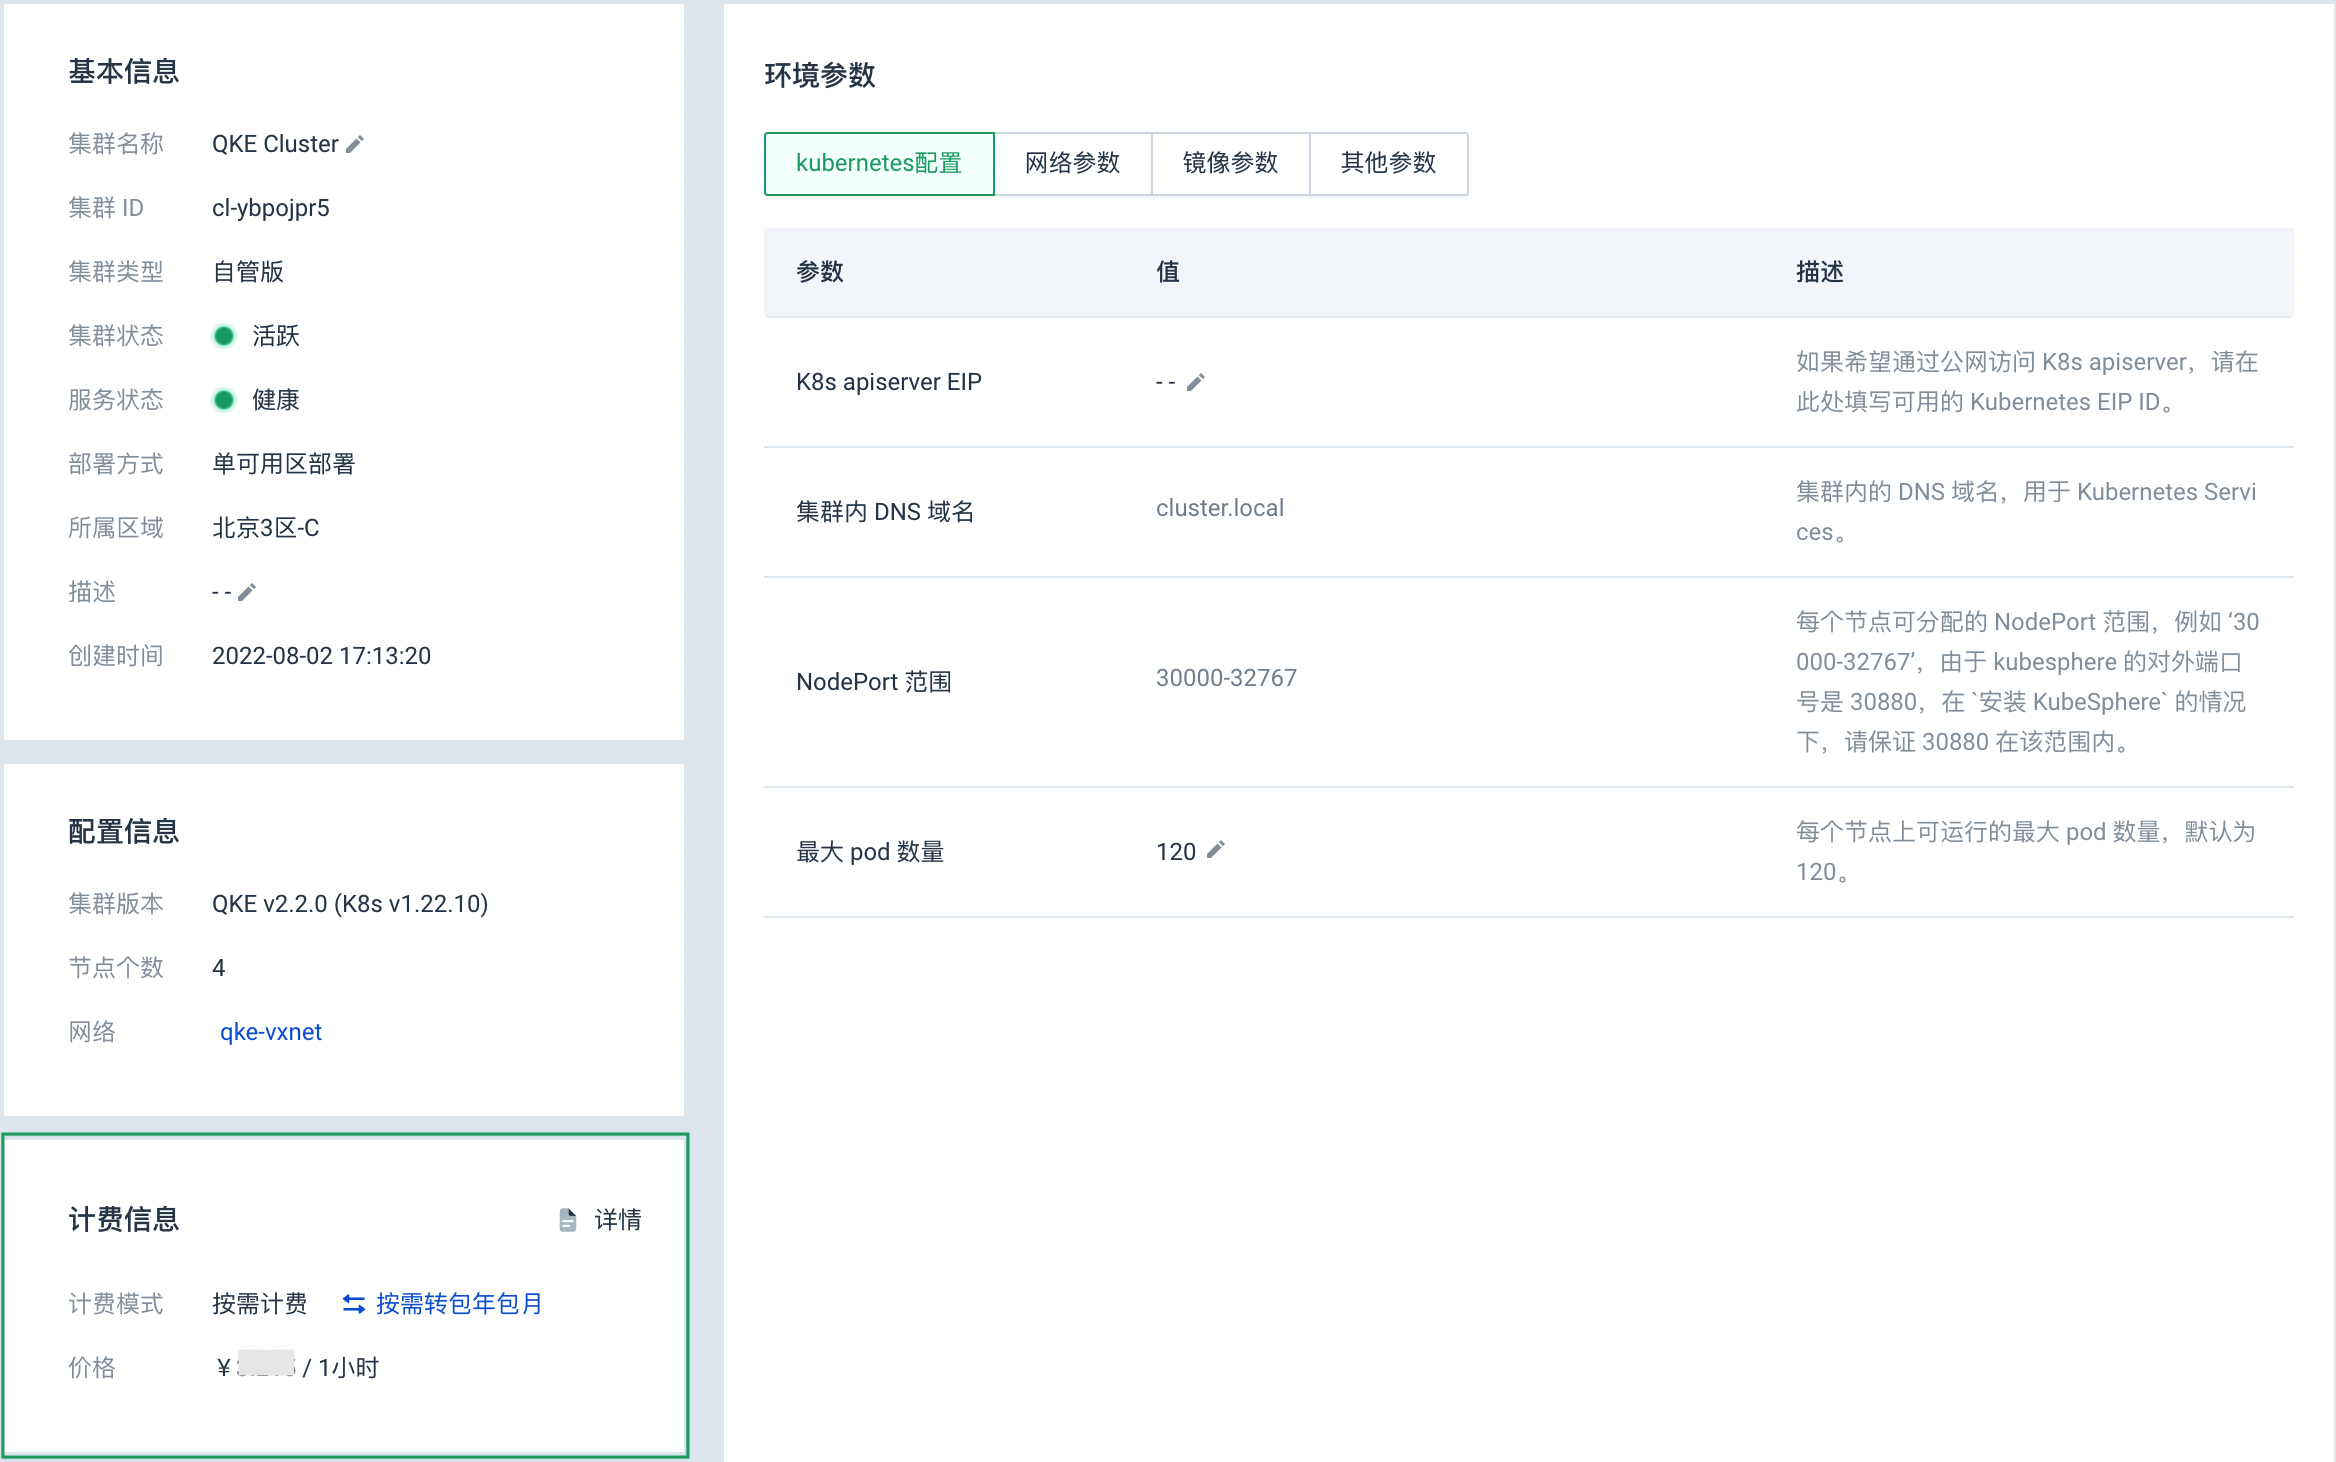Click the K8s apiserver EIP parameter name

pyautogui.click(x=889, y=382)
